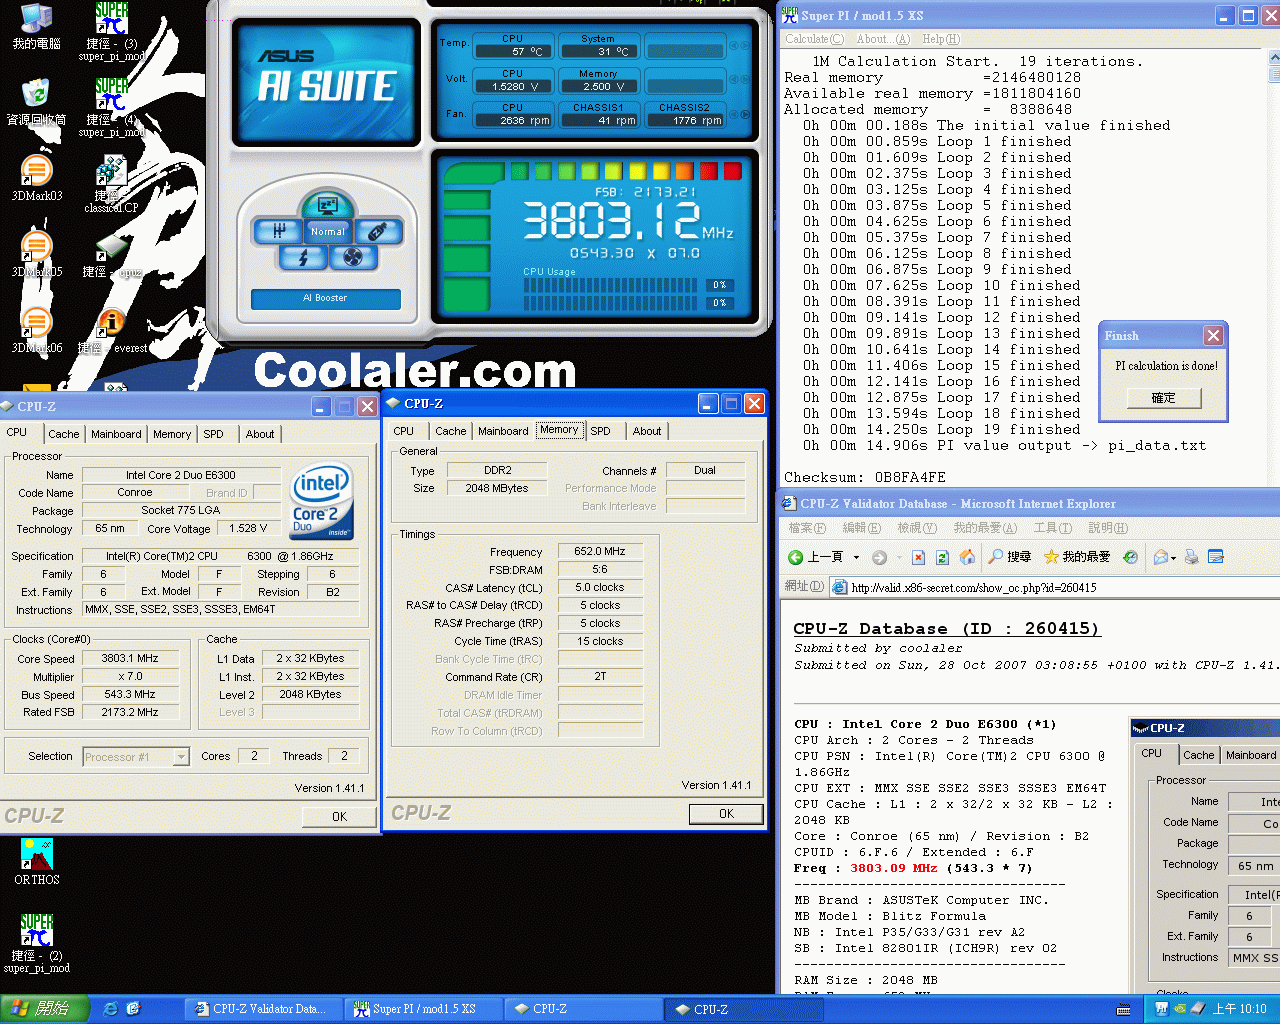Select the super_pi_mod (3) shortcut icon
The width and height of the screenshot is (1280, 1024).
tap(112, 32)
